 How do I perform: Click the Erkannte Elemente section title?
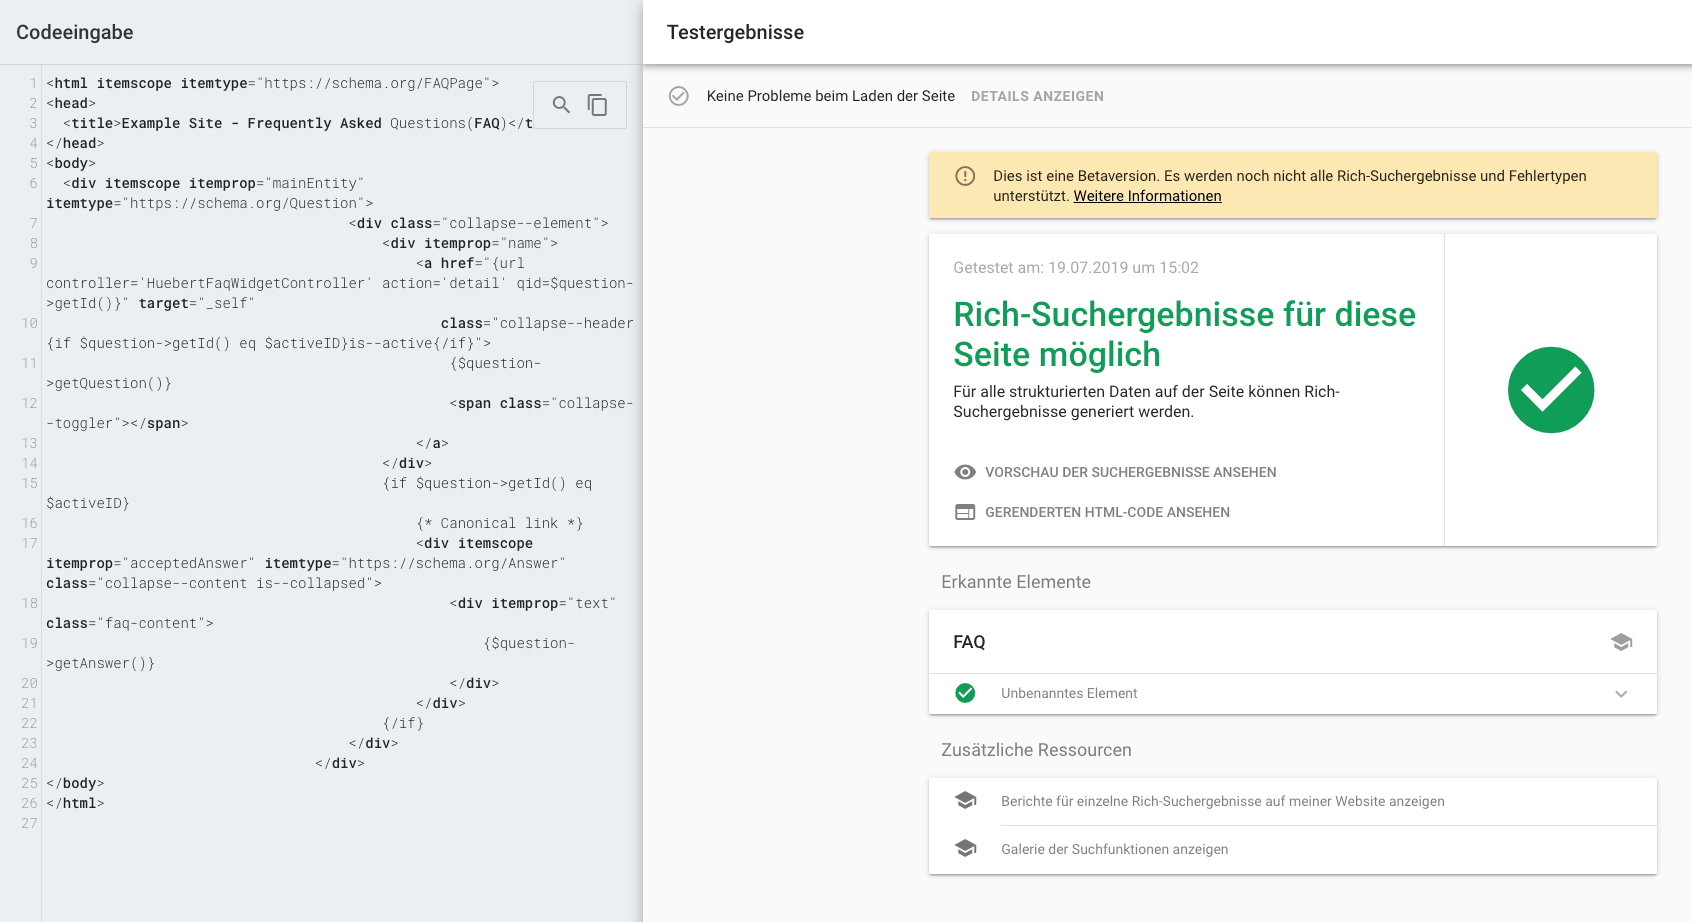pyautogui.click(x=1015, y=582)
